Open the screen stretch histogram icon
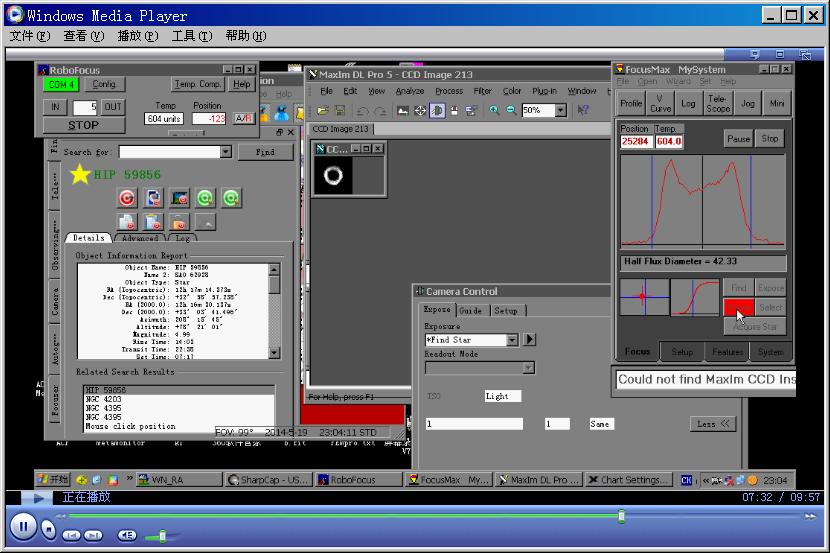Viewport: 830px width, 553px height. tap(403, 111)
